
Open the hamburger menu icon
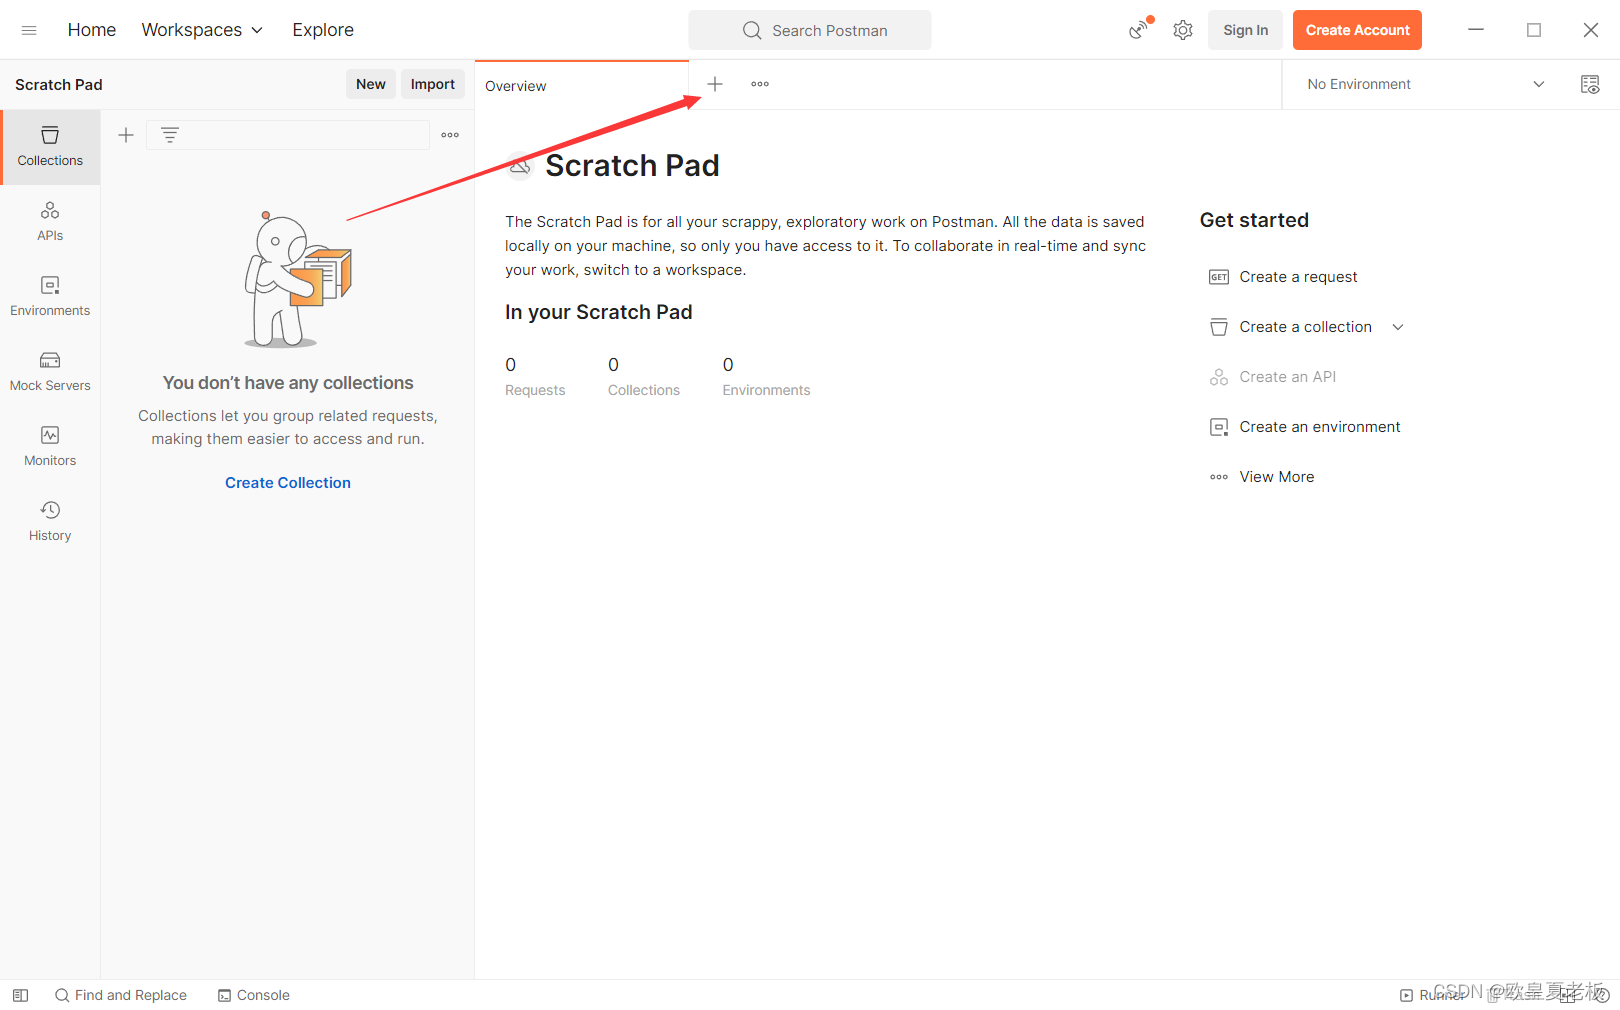[29, 30]
